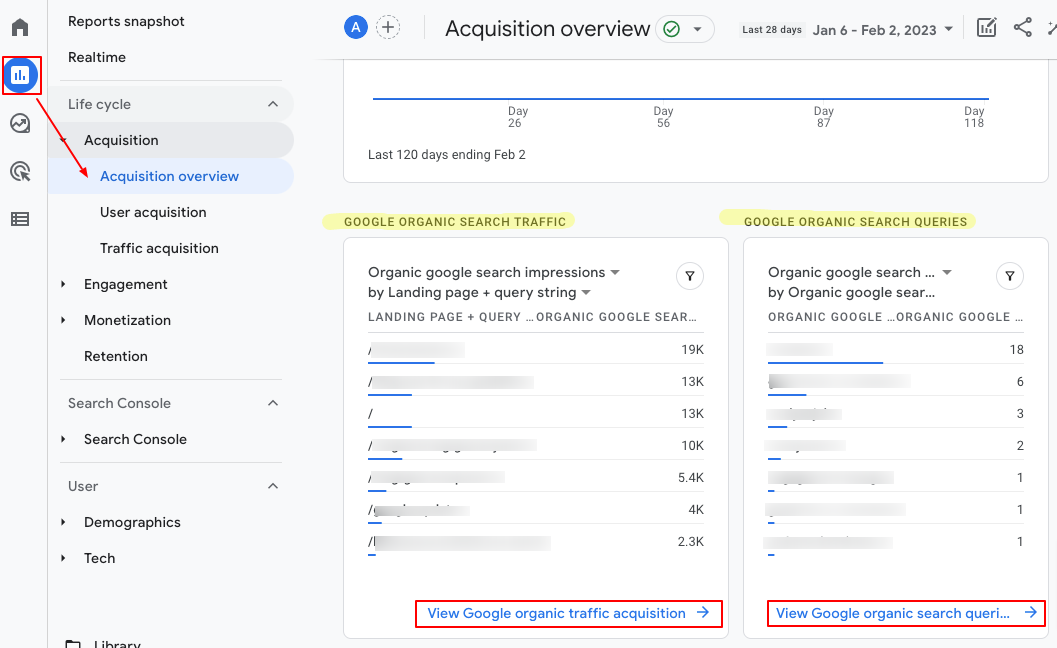
Task: Click View Google organic search queries link
Action: point(906,614)
